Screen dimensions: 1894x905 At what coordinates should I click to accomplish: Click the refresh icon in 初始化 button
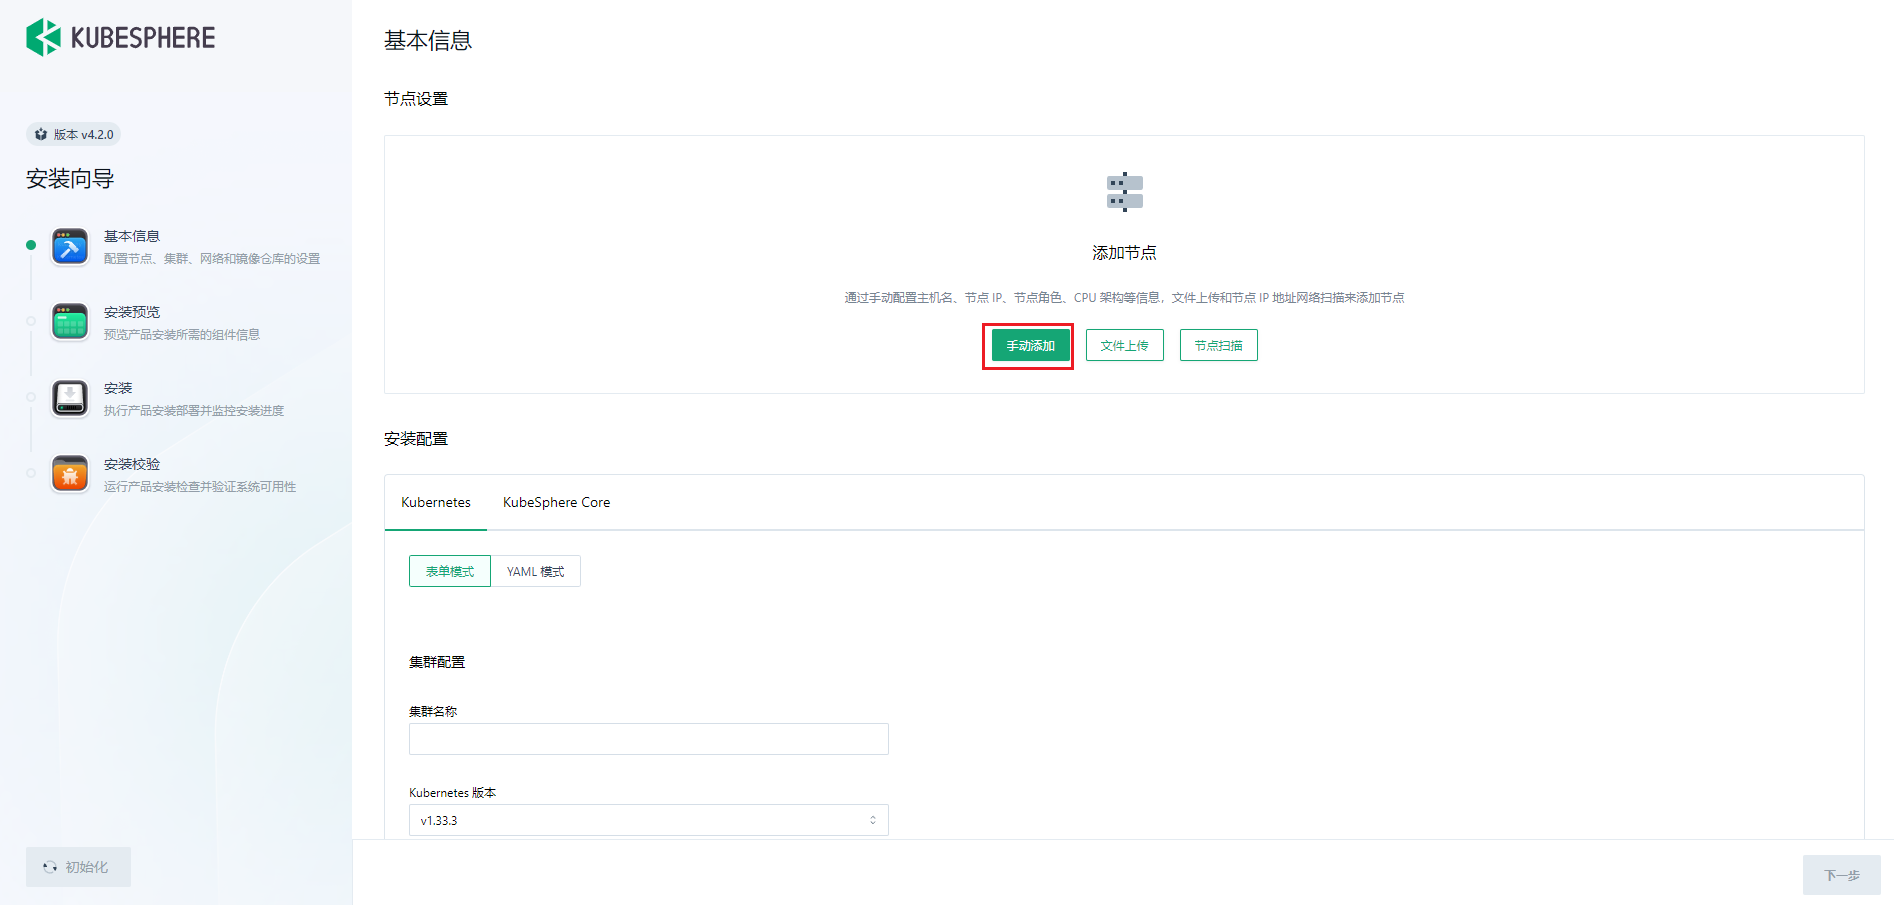pos(50,867)
